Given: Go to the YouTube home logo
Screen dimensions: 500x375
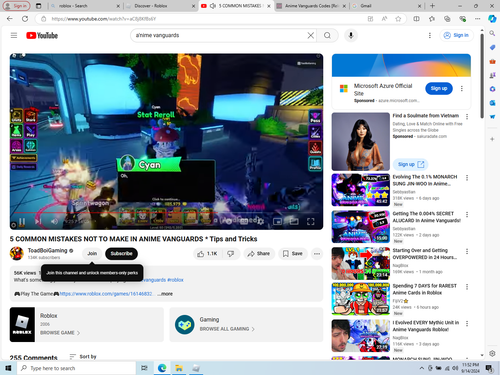Looking at the screenshot, I should point(42,35).
